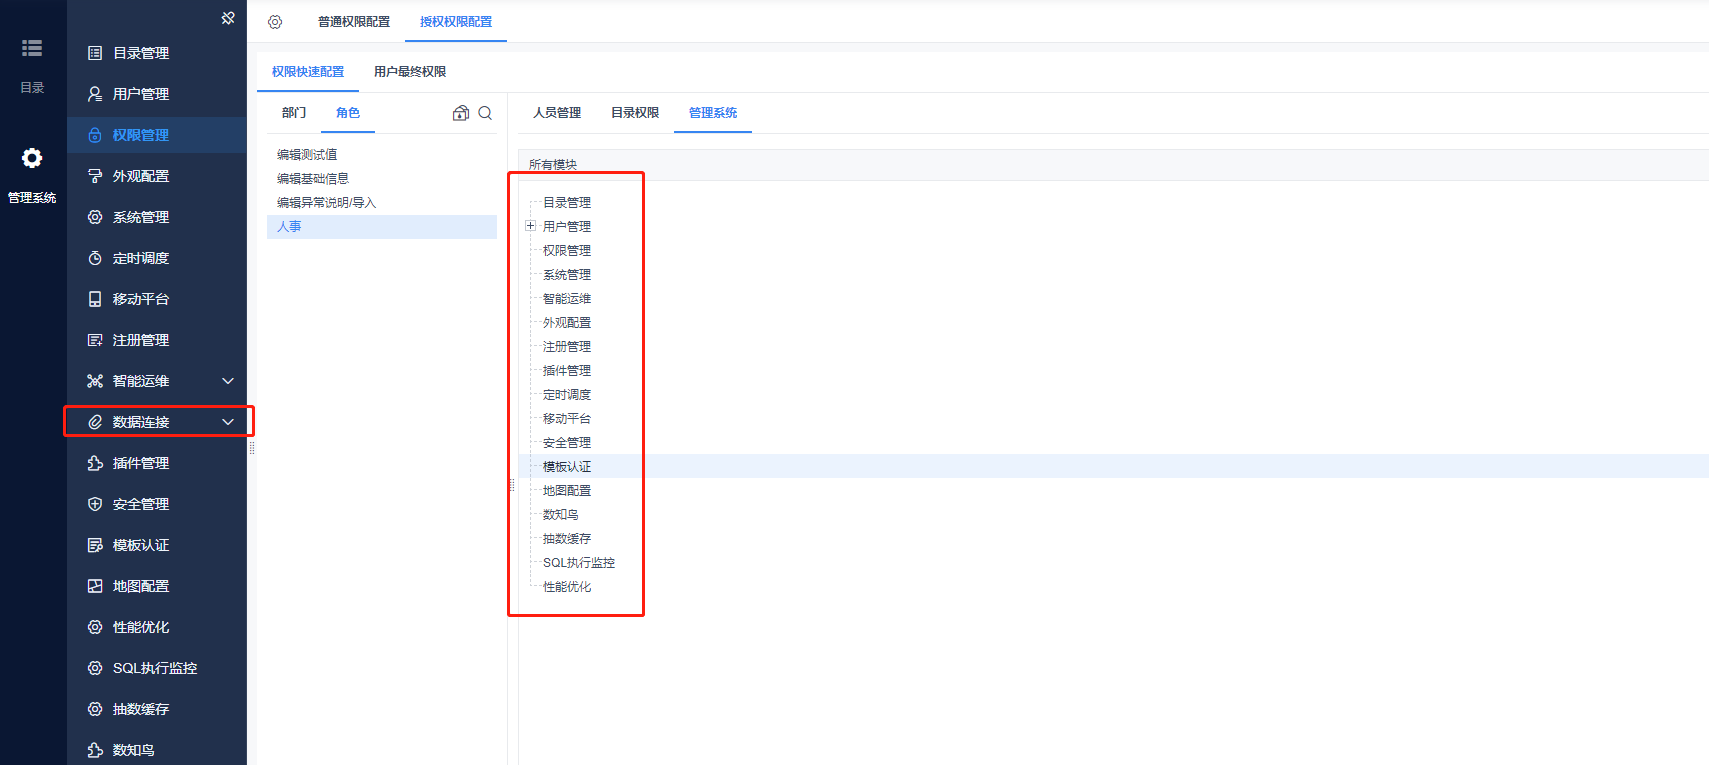Click the 管理系统 gear icon in left rail

click(x=32, y=158)
